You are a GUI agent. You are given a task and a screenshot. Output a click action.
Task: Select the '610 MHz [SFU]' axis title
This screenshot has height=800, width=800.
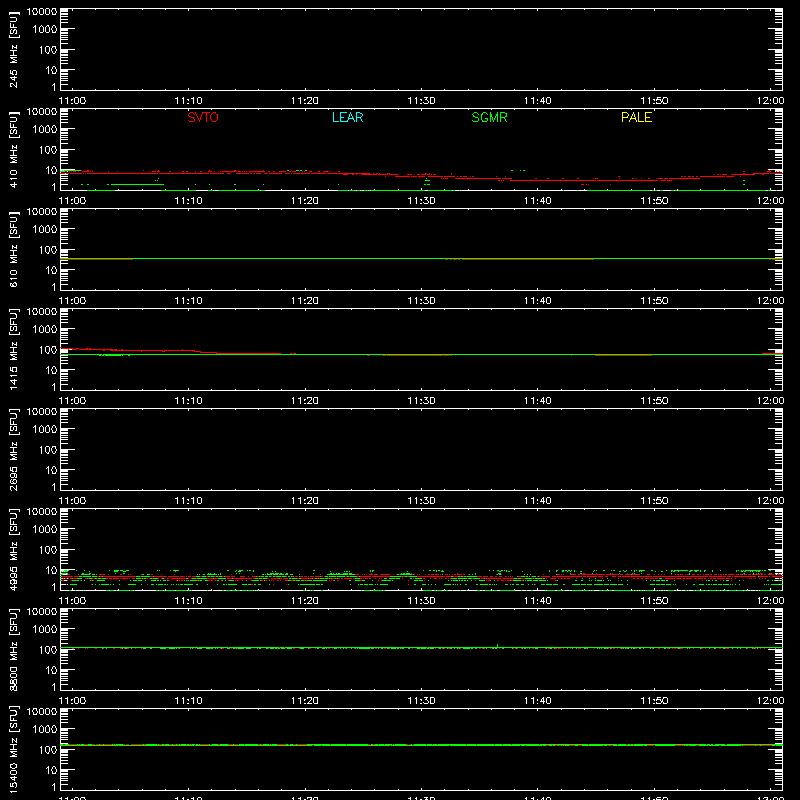(x=13, y=249)
